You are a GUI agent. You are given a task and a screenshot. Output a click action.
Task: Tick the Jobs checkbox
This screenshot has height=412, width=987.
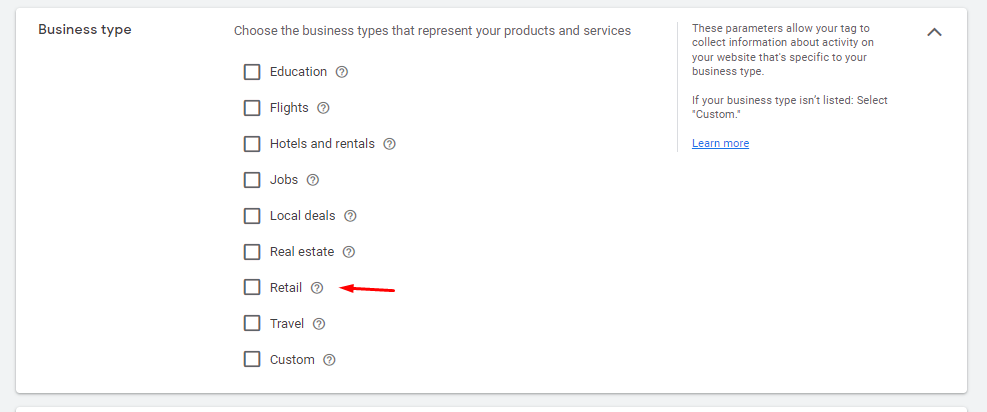252,180
